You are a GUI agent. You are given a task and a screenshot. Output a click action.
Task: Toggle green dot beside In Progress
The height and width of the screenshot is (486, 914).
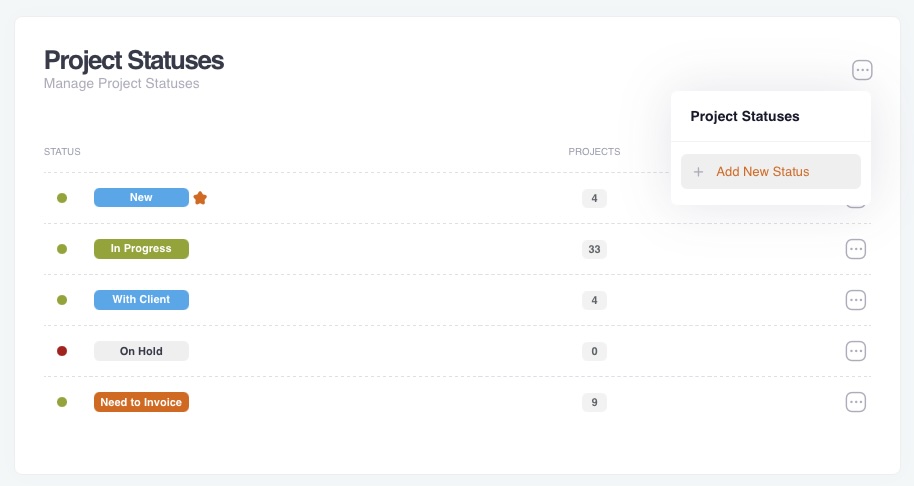62,249
